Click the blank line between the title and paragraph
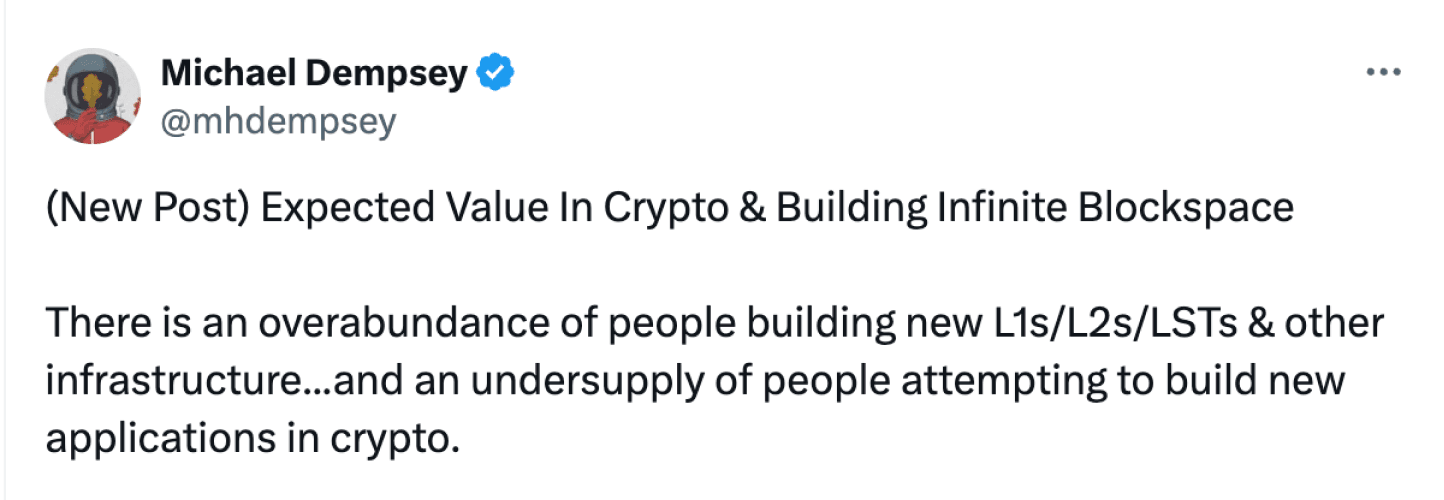1444x500 pixels. click(x=700, y=266)
